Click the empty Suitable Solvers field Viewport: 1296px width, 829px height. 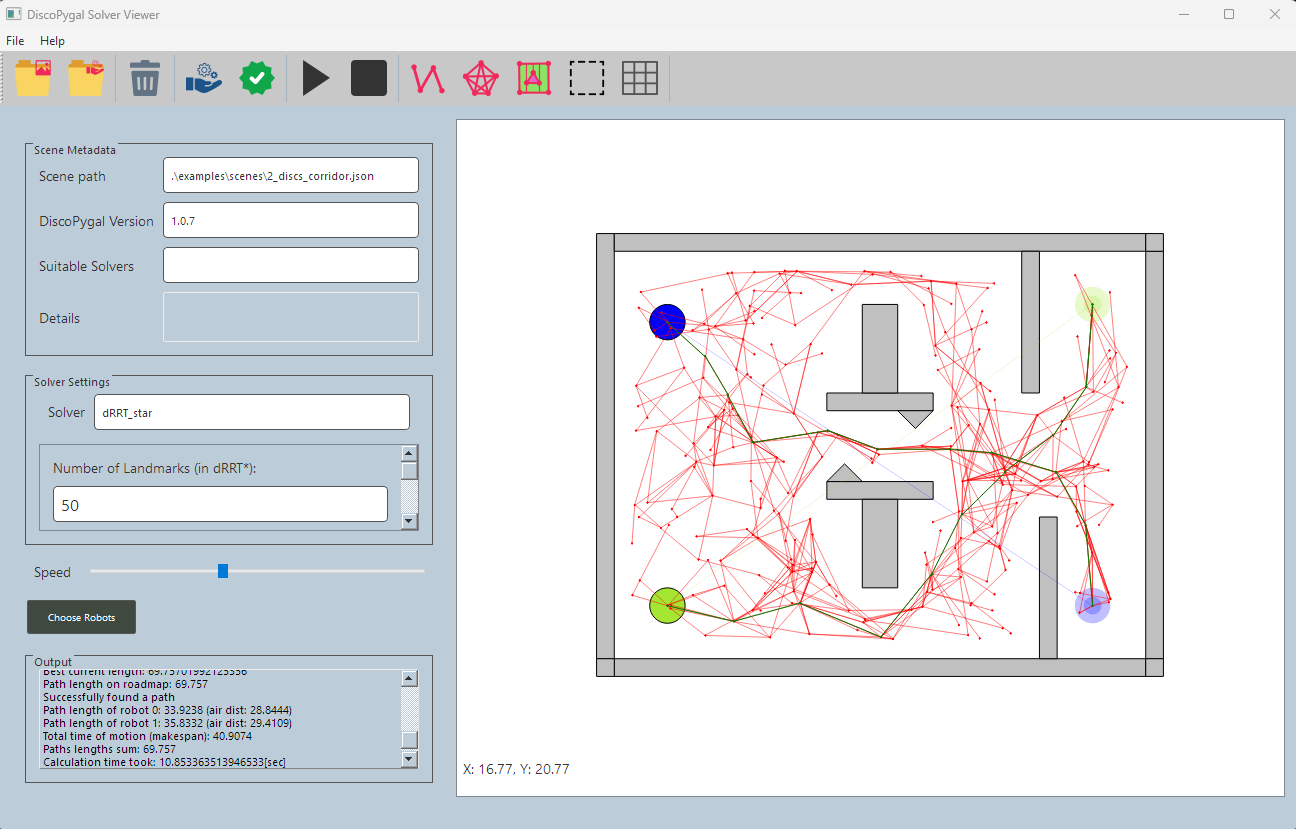pos(290,265)
